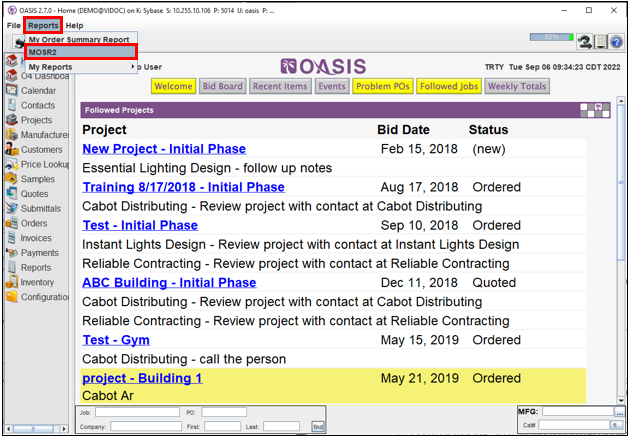
Task: Open Training 8/17/2018 - Initial Phase link
Action: tap(184, 187)
